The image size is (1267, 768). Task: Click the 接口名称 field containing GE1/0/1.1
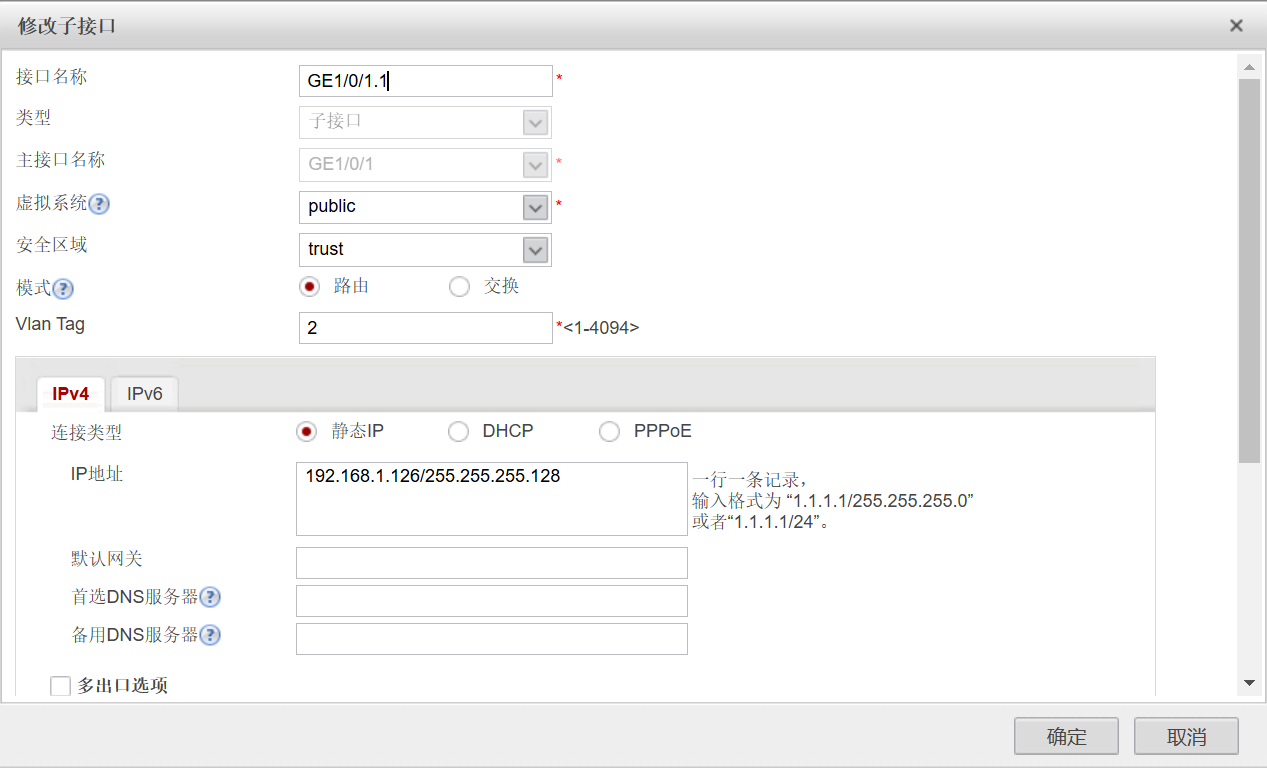point(426,81)
